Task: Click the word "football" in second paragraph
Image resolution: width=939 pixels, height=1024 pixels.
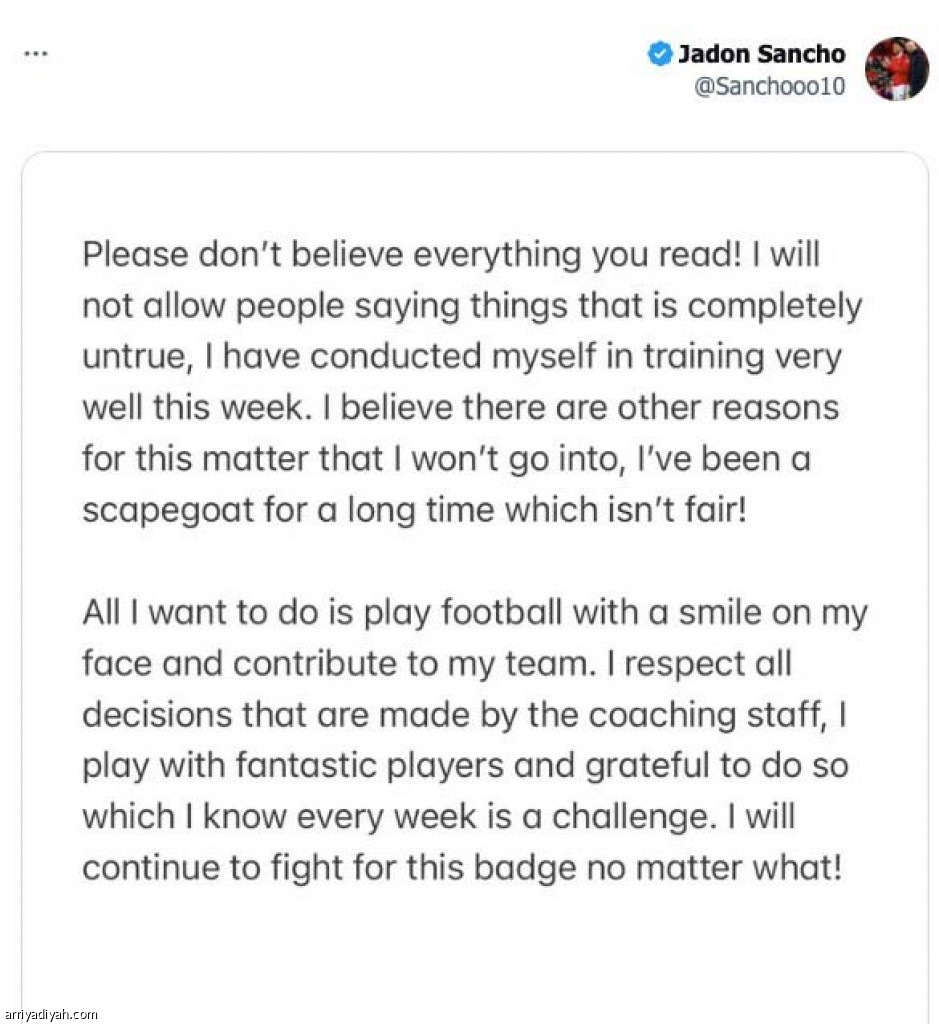Action: pos(501,613)
